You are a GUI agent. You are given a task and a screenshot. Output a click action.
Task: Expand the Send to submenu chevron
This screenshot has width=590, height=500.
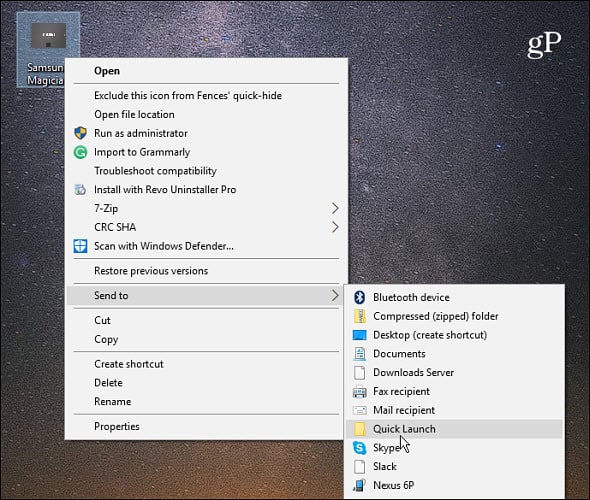pos(335,296)
